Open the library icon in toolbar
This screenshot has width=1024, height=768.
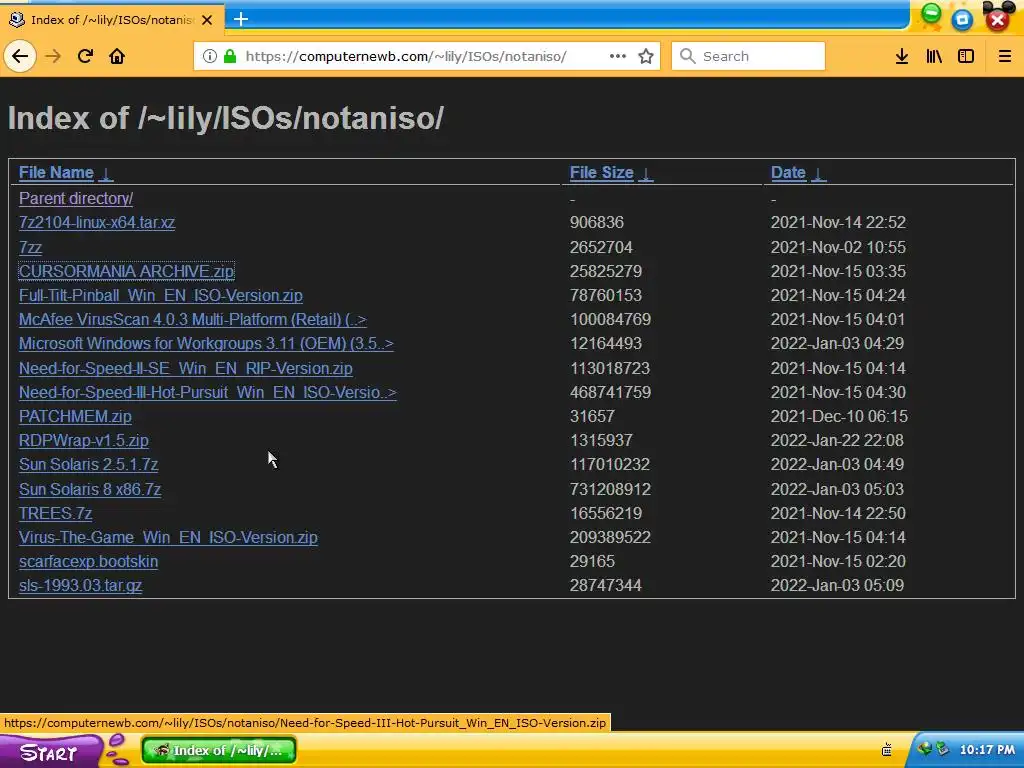[934, 56]
